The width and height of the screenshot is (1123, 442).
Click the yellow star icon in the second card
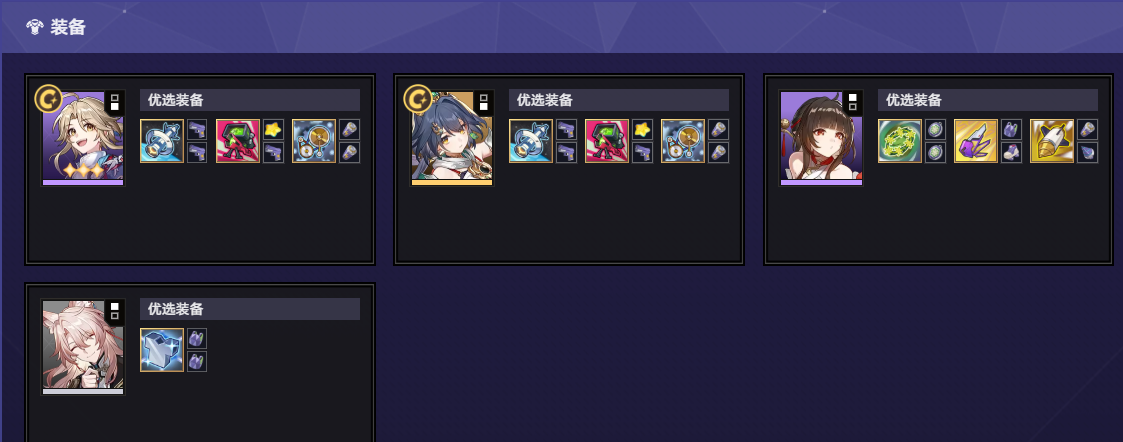pos(642,130)
